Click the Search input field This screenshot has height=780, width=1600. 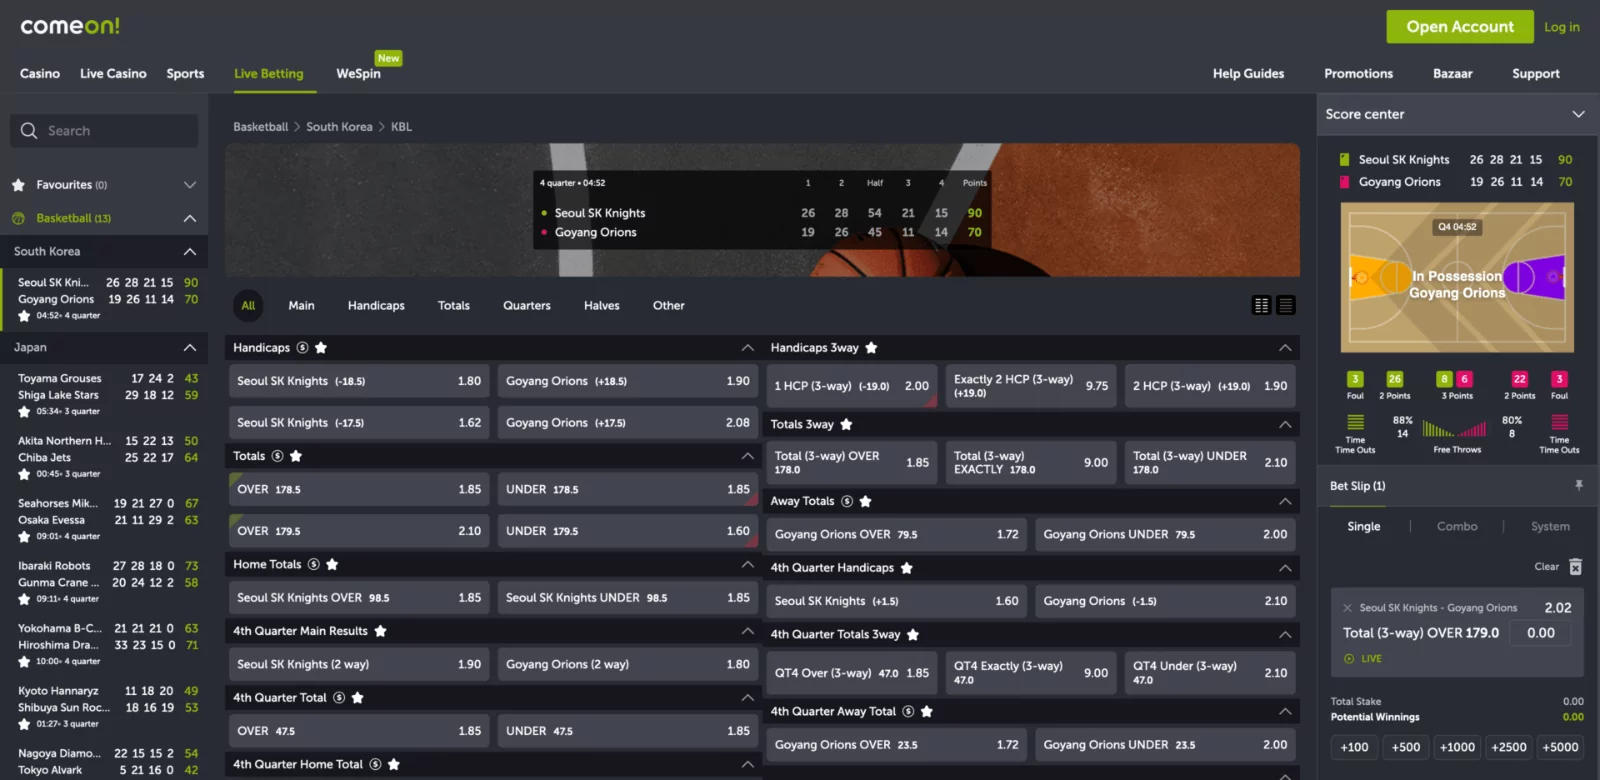pyautogui.click(x=104, y=131)
